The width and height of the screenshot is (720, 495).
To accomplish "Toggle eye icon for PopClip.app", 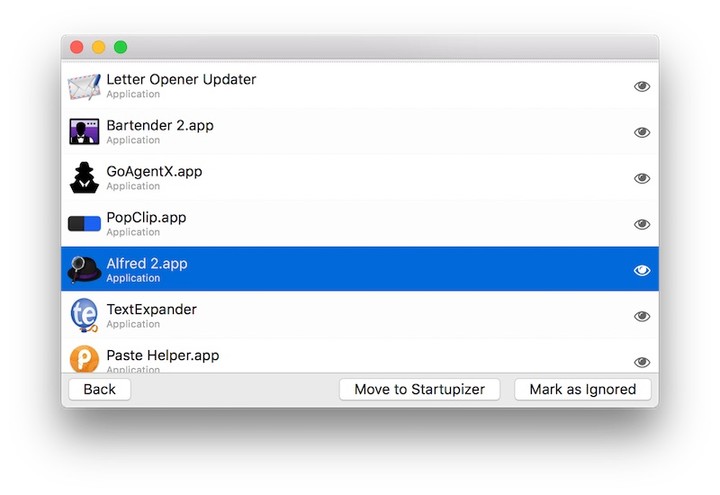I will tap(642, 224).
